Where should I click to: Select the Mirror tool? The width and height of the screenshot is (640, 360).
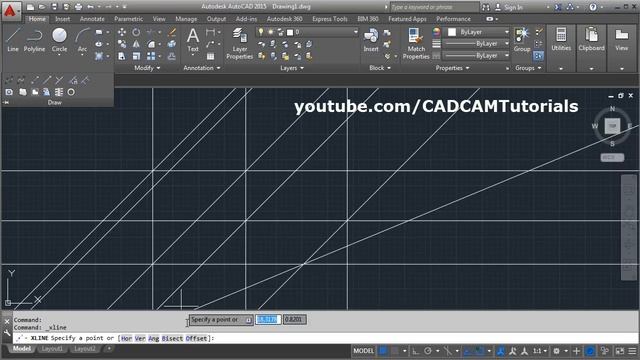pos(136,44)
